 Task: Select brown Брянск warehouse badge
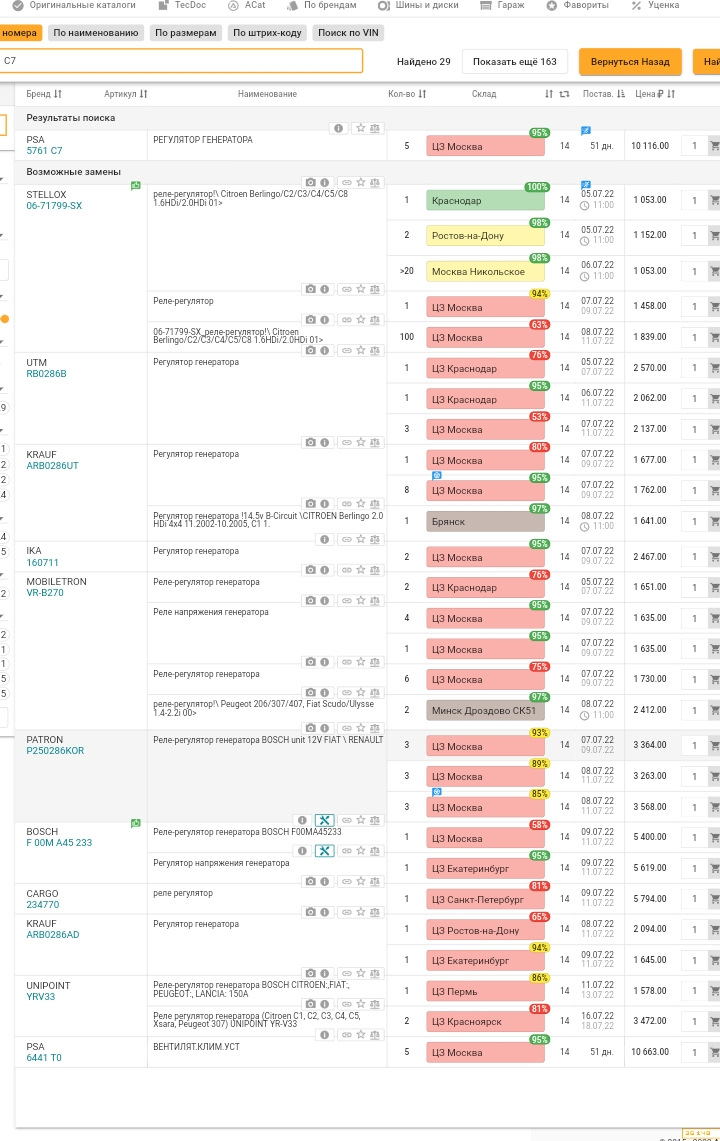tap(485, 522)
